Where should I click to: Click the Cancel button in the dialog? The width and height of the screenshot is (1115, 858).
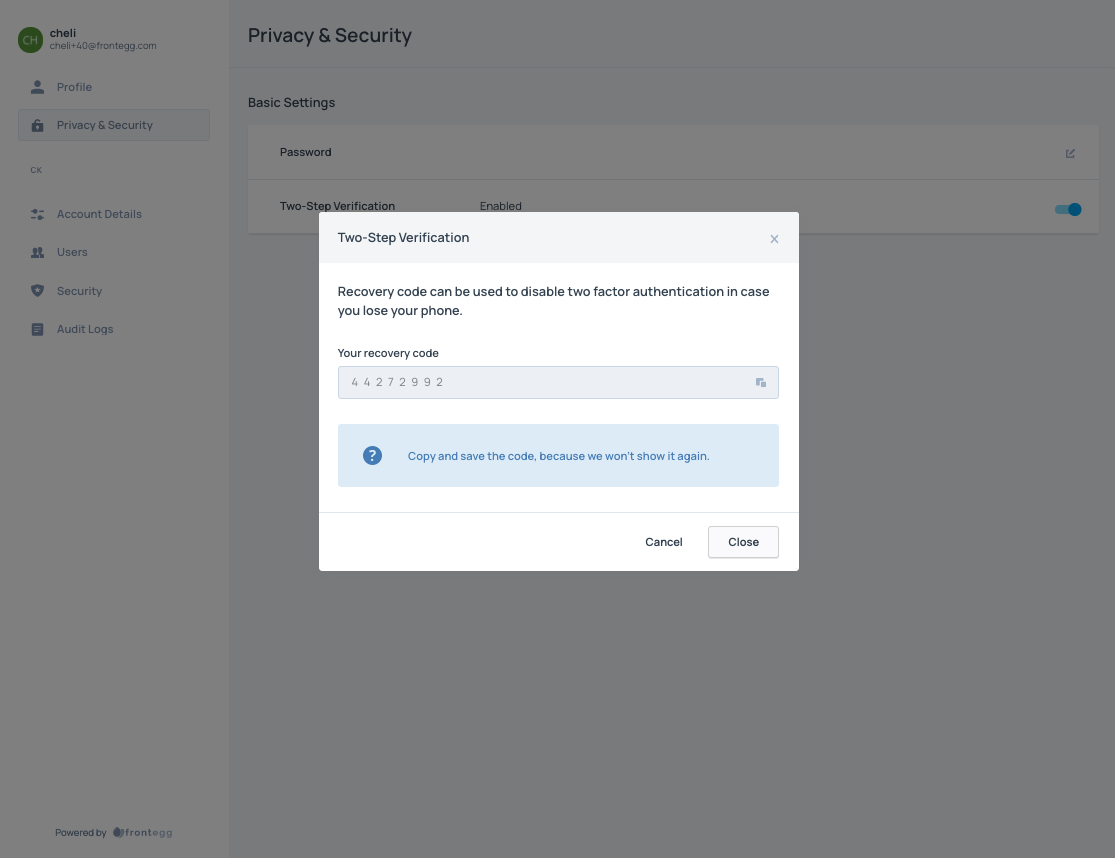[663, 542]
